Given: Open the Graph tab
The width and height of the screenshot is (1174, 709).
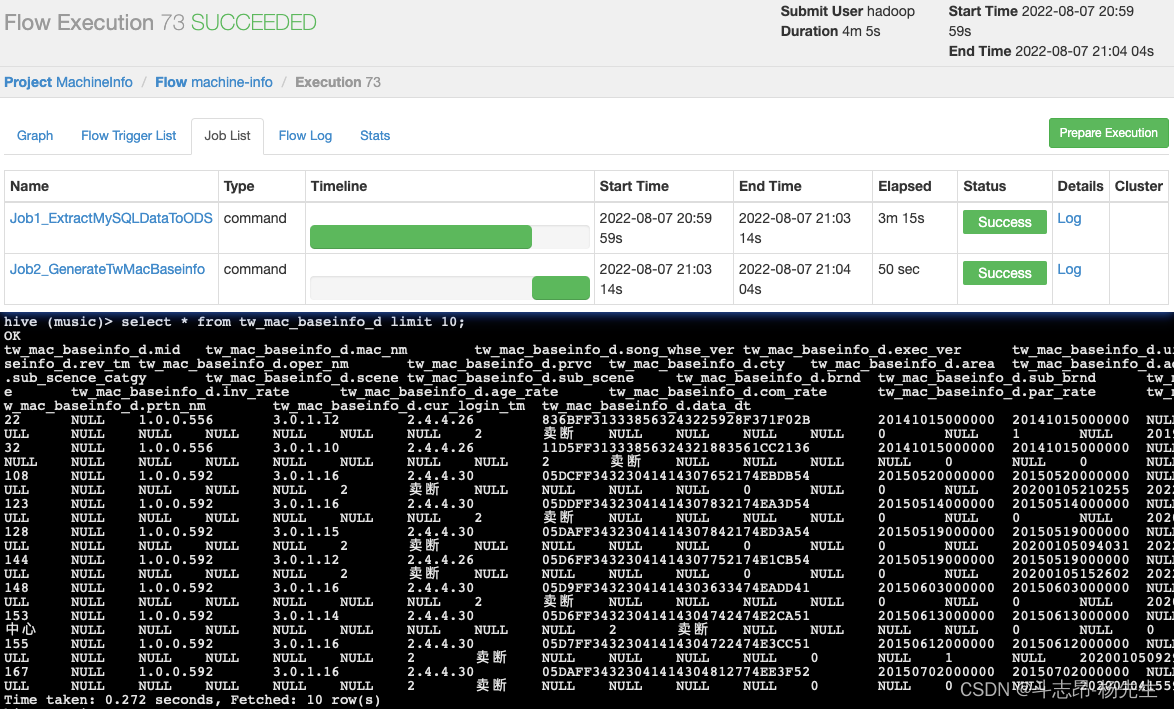Looking at the screenshot, I should (x=34, y=136).
